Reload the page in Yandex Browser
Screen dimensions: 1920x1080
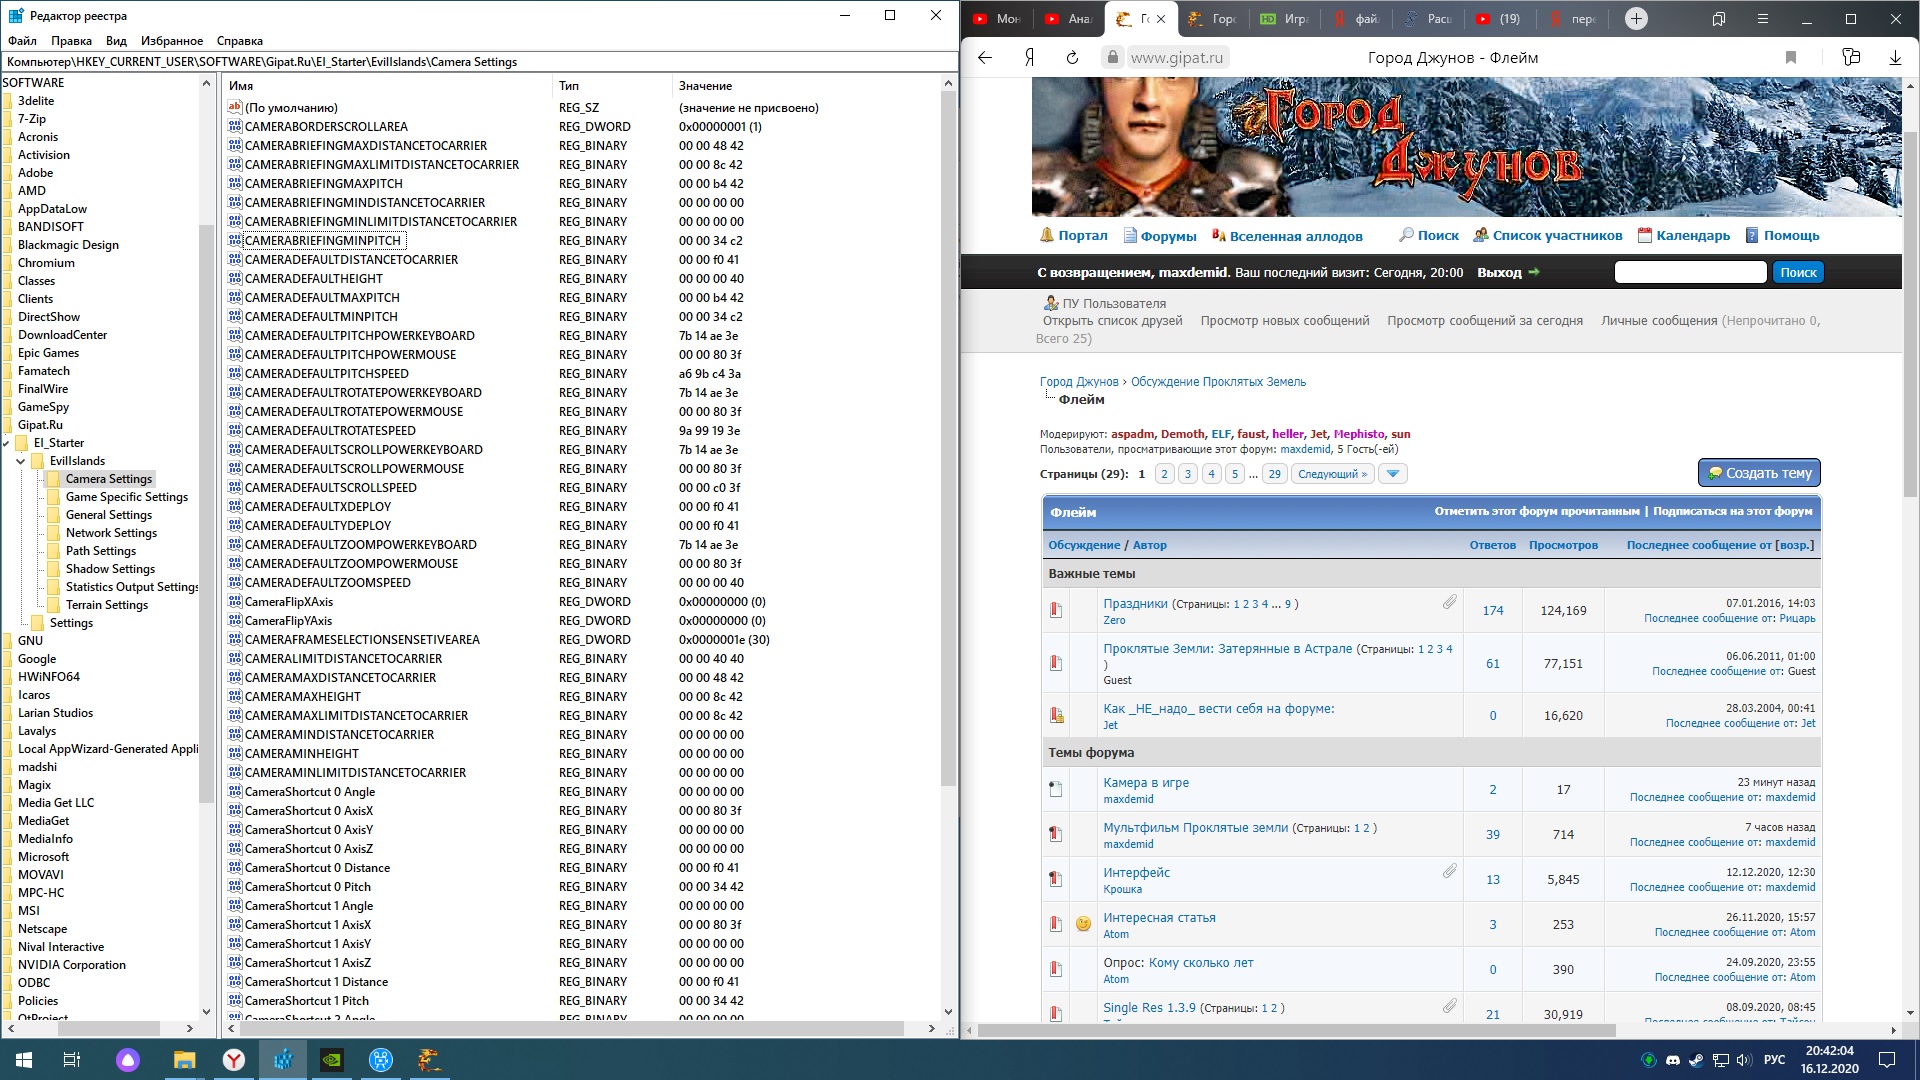pos(1072,58)
